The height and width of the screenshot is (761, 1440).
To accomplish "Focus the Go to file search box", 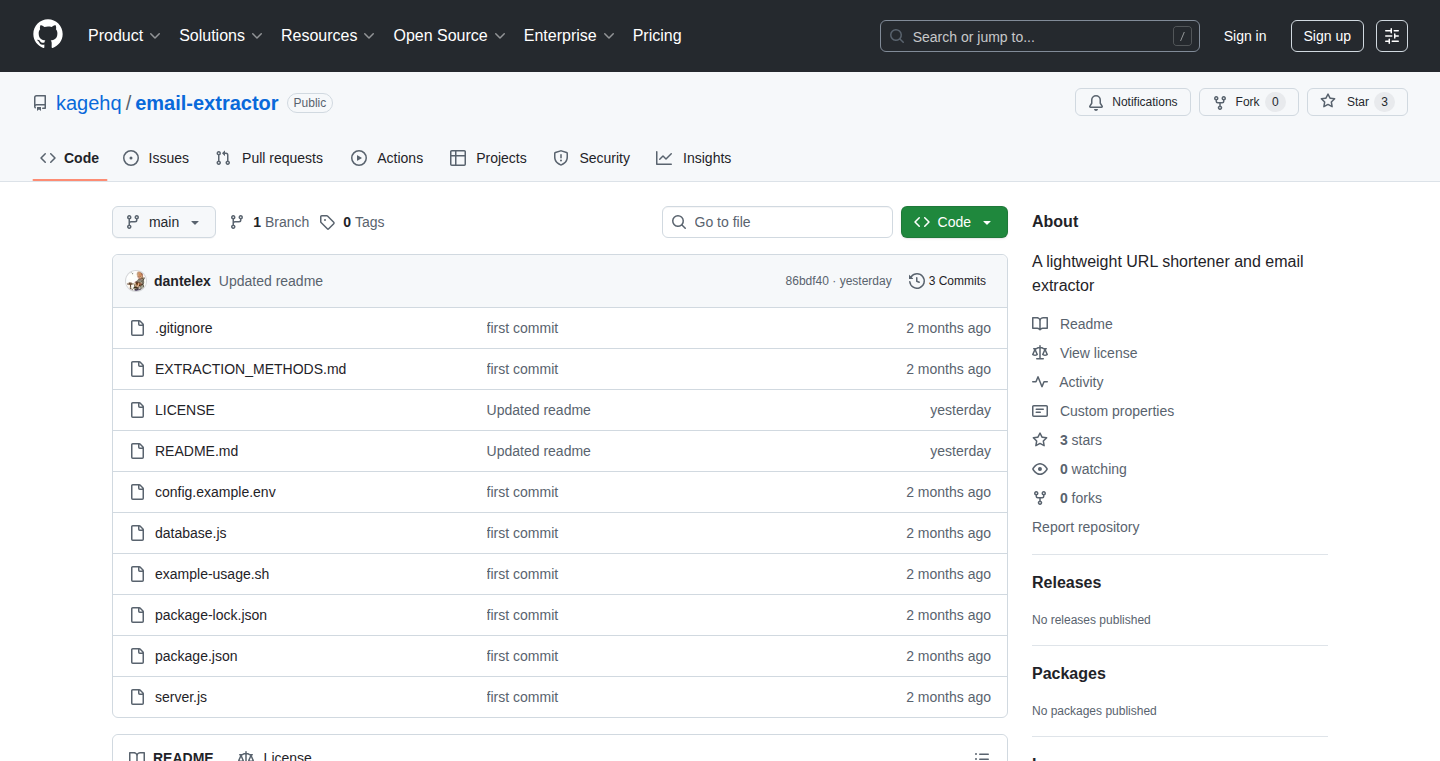I will (x=777, y=222).
